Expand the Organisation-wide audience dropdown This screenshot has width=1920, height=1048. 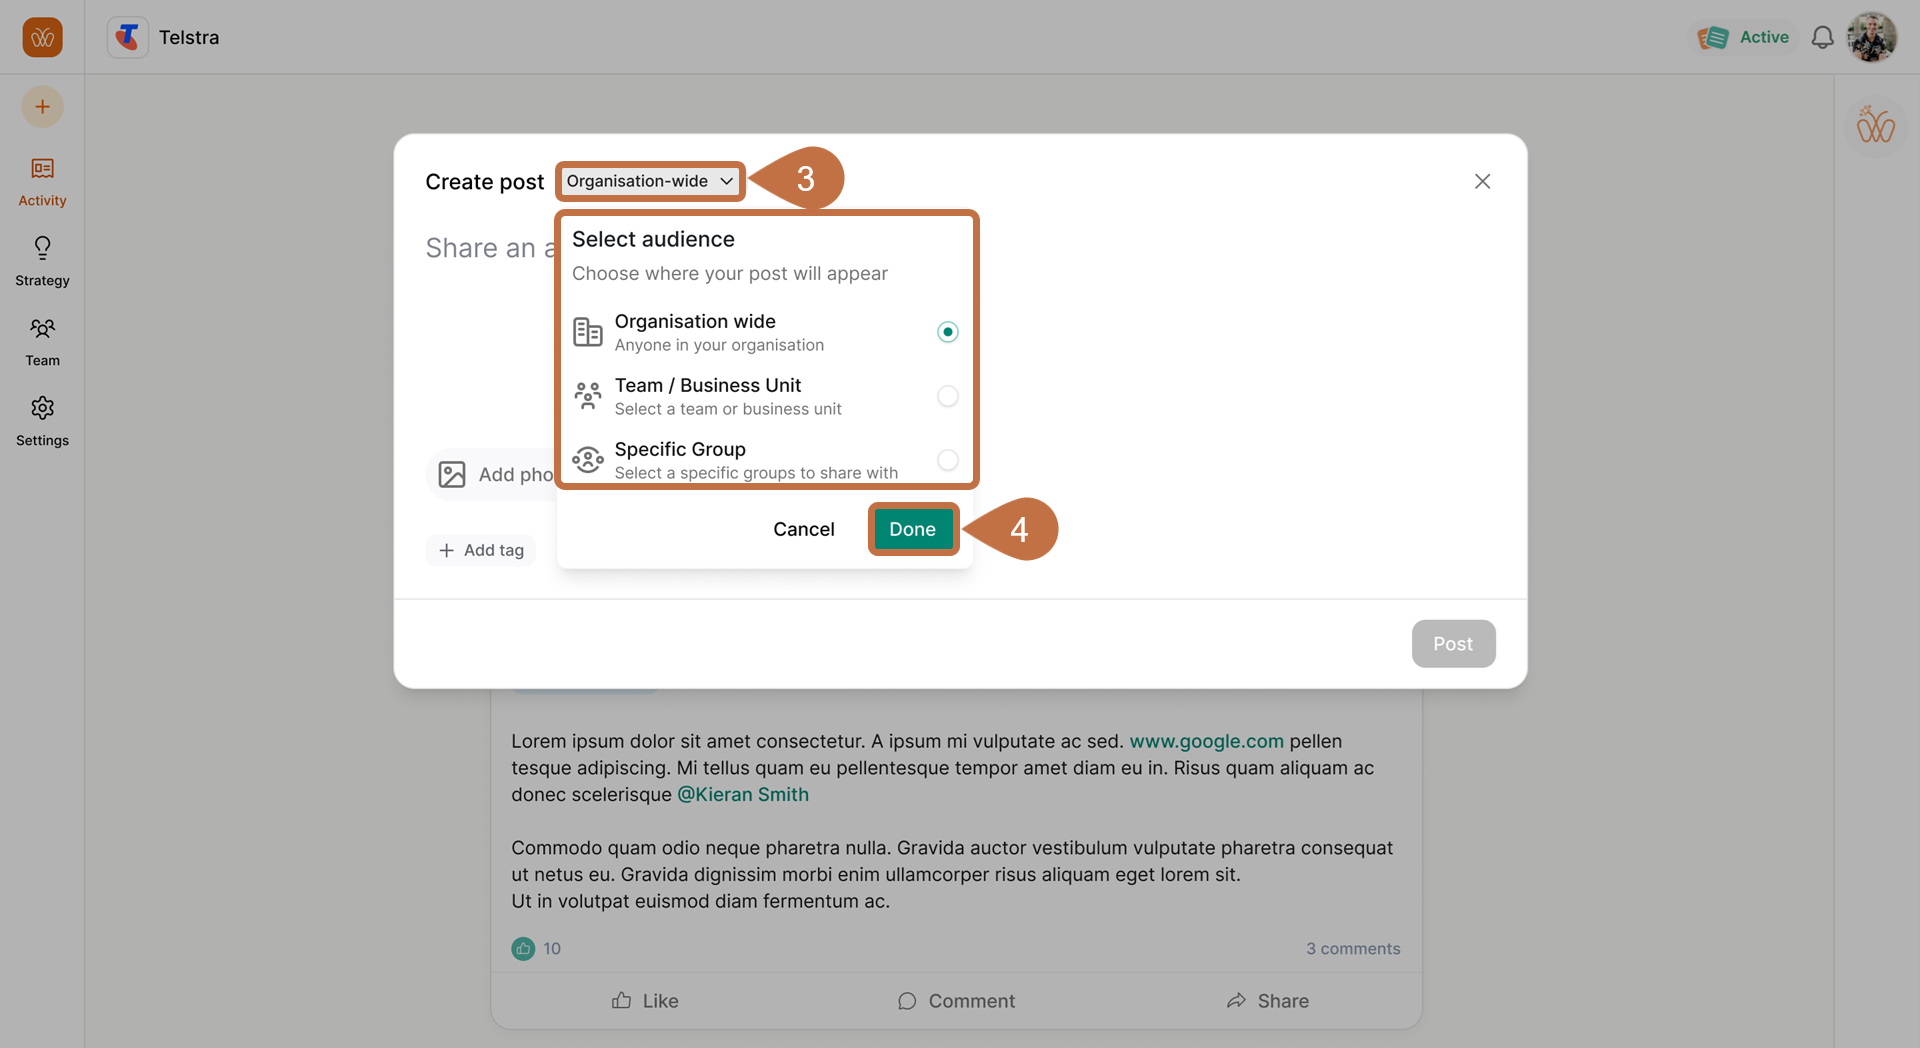(650, 181)
